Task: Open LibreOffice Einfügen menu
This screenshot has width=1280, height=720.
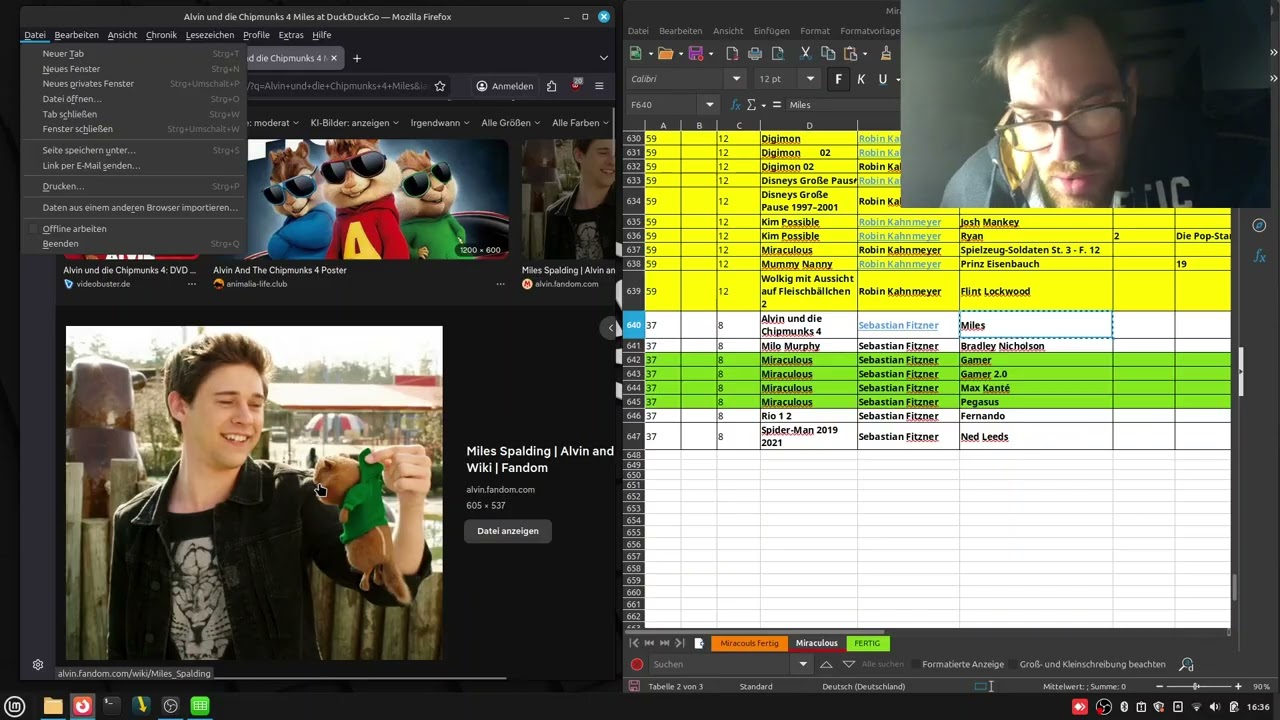Action: point(771,31)
